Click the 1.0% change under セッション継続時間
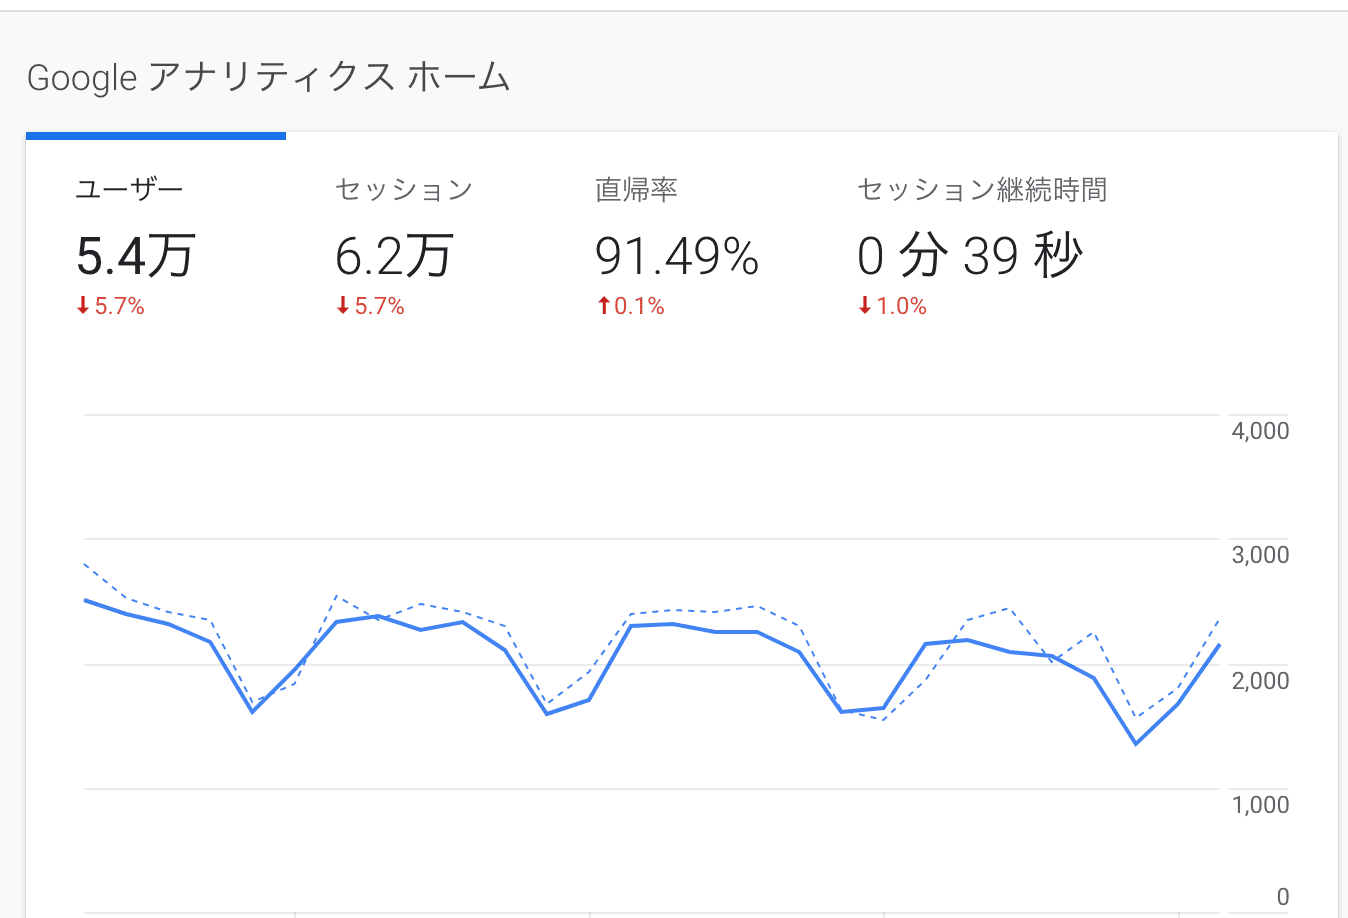Viewport: 1348px width, 918px height. (x=901, y=306)
